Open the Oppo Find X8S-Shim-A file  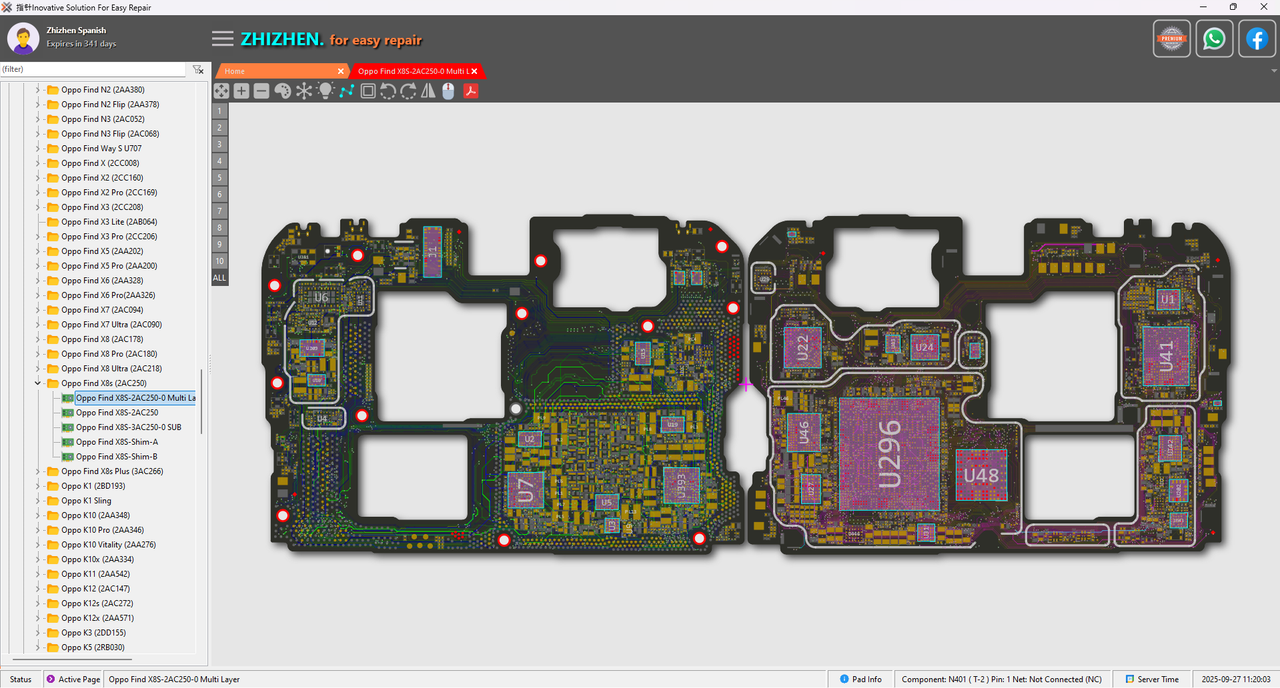117,442
